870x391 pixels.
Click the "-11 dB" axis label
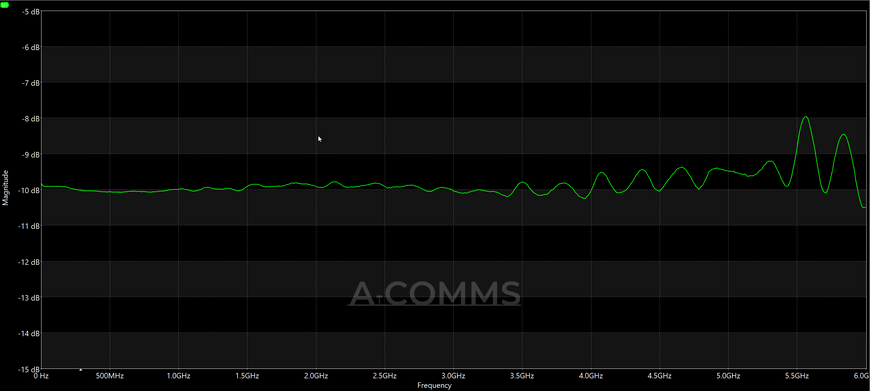(x=30, y=226)
